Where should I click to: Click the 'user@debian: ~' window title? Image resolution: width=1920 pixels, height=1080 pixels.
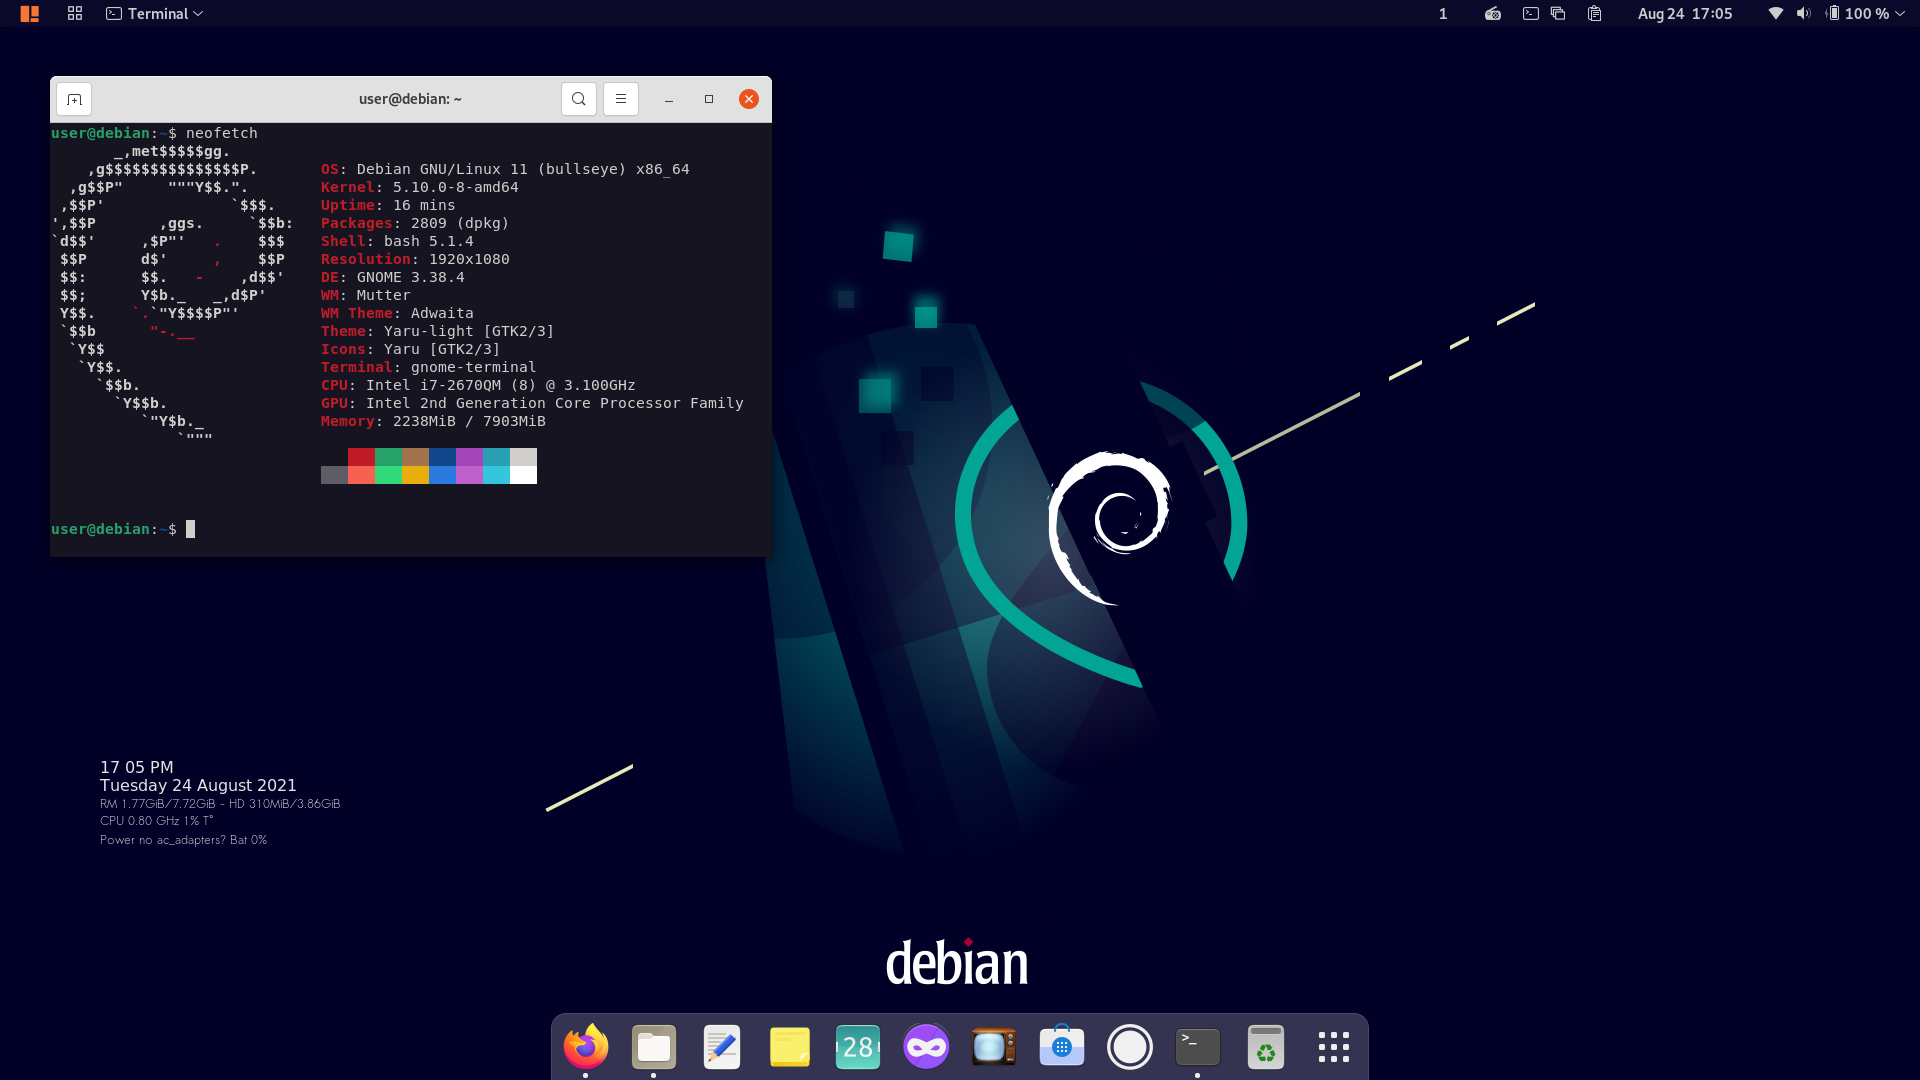point(410,99)
